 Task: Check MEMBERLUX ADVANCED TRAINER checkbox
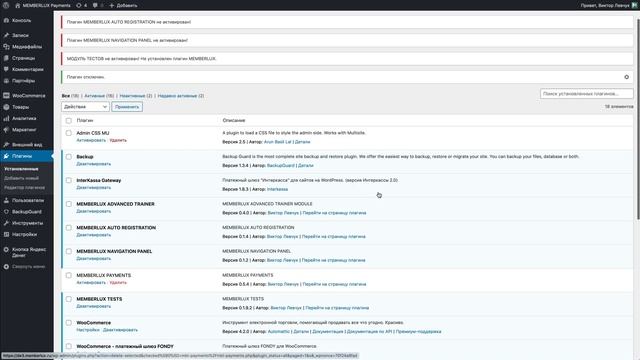pos(69,204)
